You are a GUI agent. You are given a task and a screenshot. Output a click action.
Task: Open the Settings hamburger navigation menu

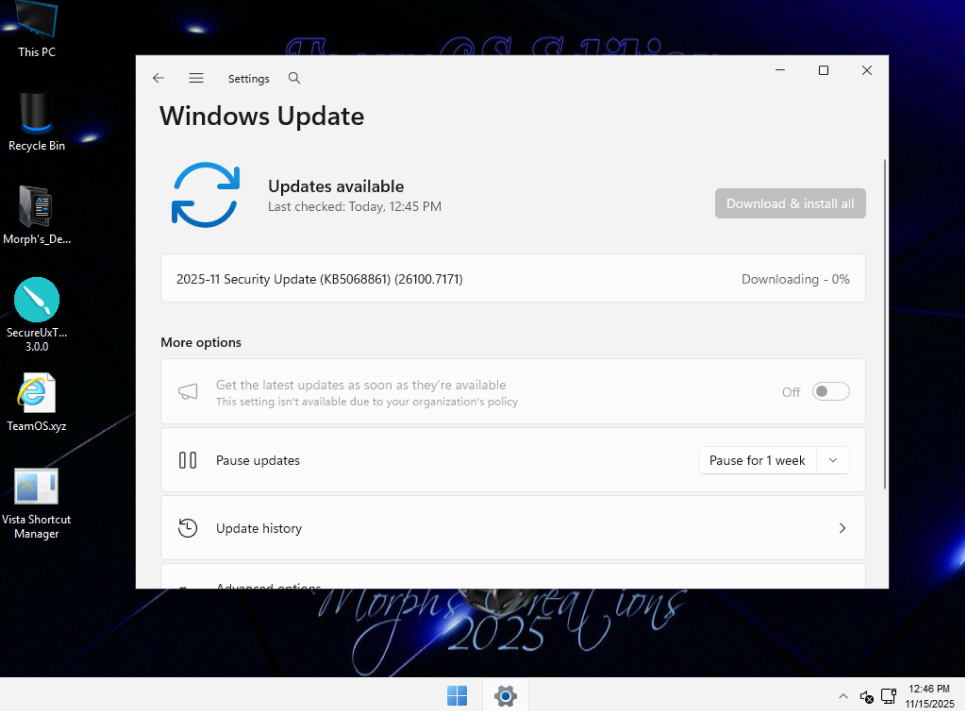pyautogui.click(x=196, y=78)
